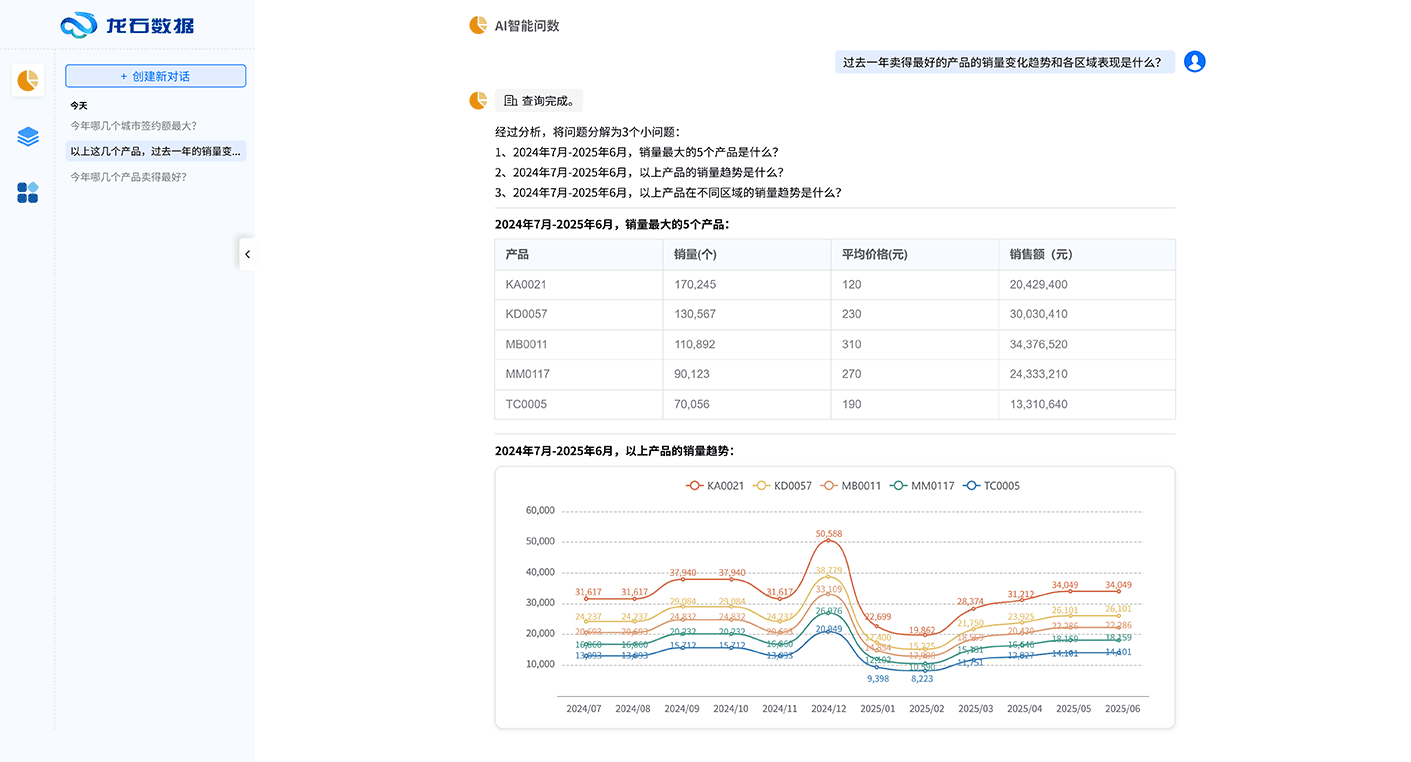Open the pie chart AI query sidebar icon

(28, 80)
